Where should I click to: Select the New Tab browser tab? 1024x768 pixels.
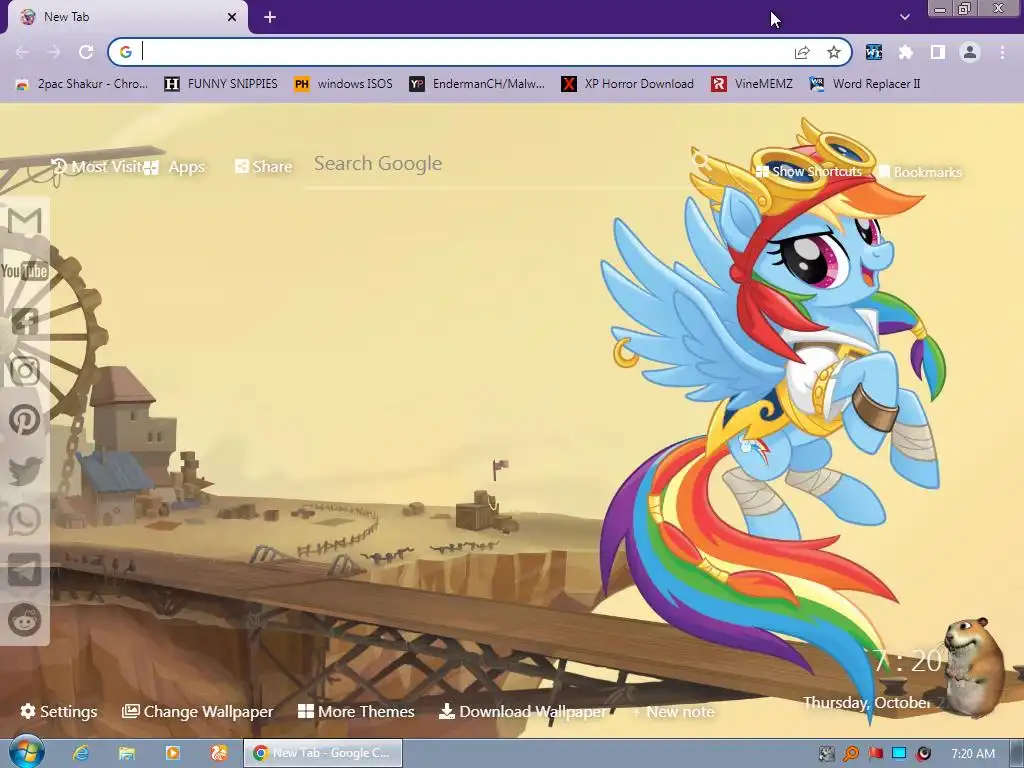click(127, 18)
